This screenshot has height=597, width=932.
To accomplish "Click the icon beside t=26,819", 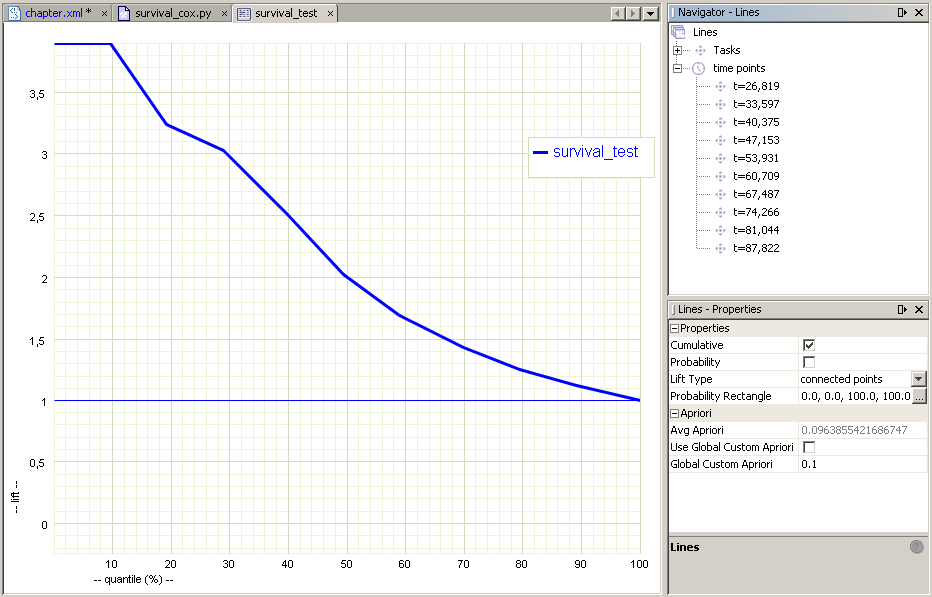I will [x=720, y=86].
